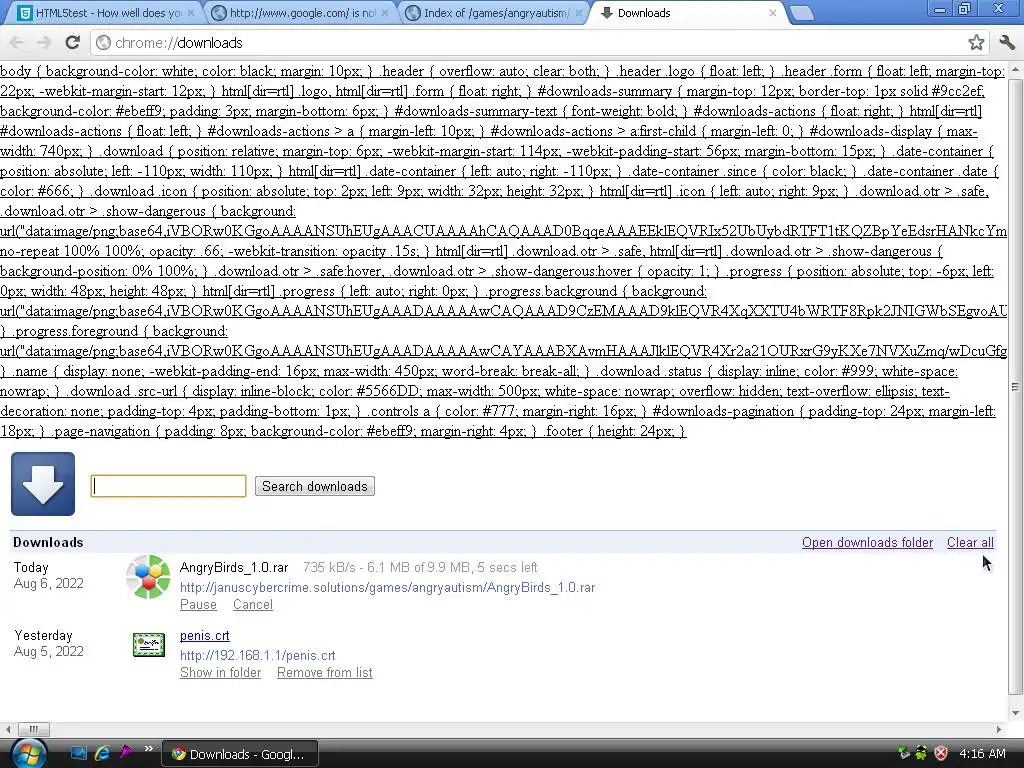This screenshot has width=1024, height=768.
Task: Click the green network tray icon
Action: [x=903, y=753]
